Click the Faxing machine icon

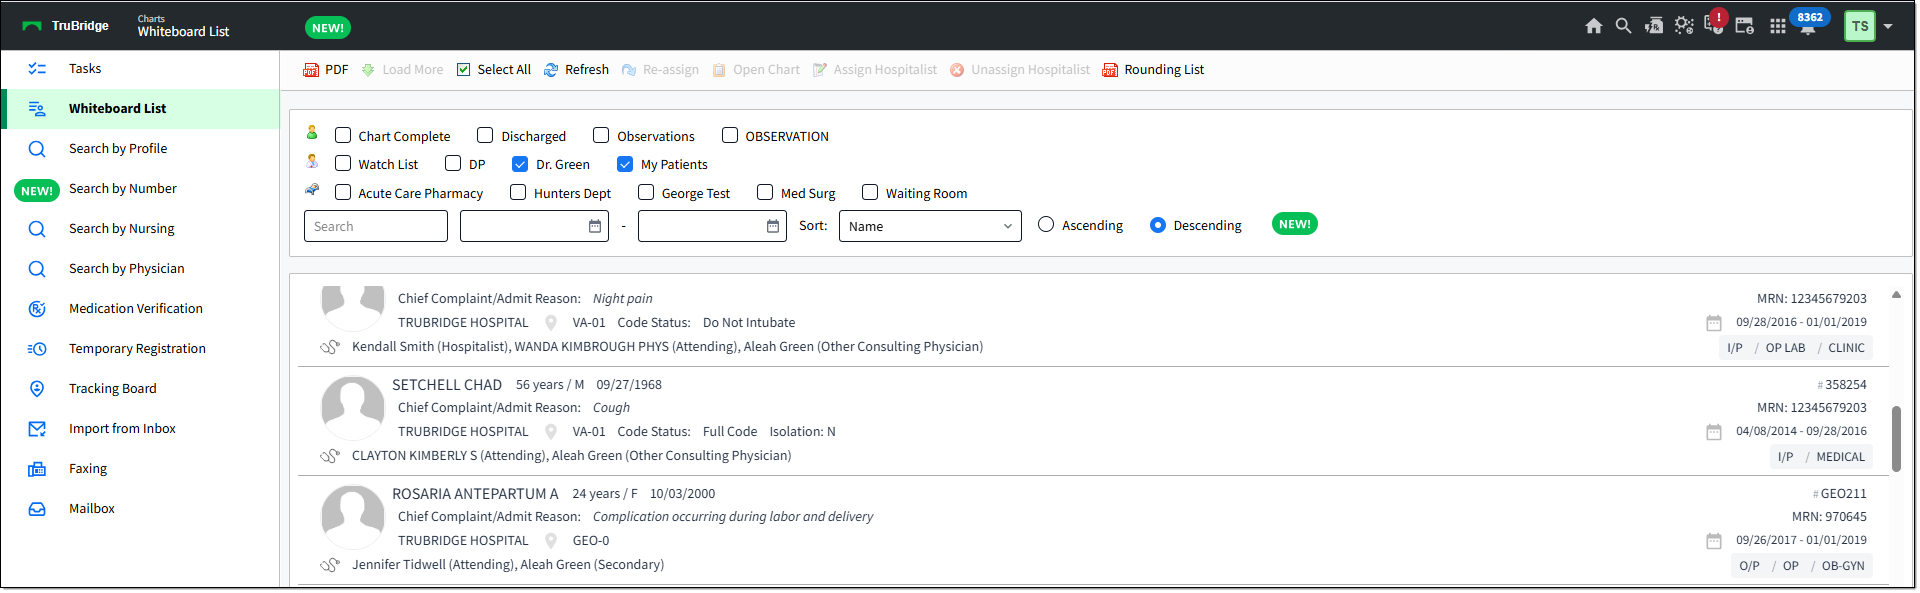pyautogui.click(x=37, y=469)
